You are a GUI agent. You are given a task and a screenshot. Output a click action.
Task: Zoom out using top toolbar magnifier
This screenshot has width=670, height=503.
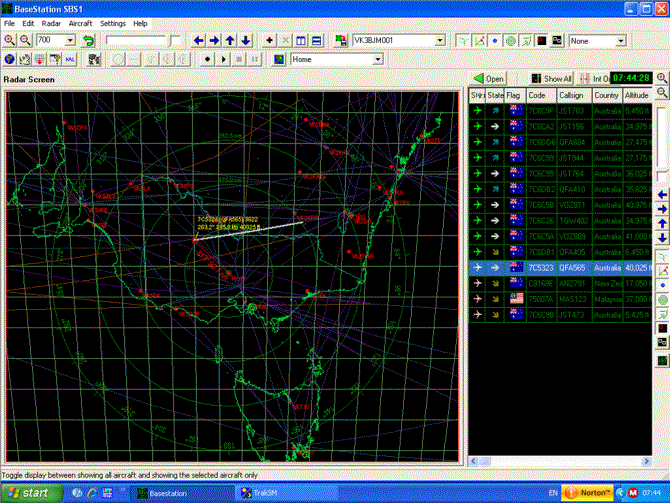pyautogui.click(x=25, y=41)
